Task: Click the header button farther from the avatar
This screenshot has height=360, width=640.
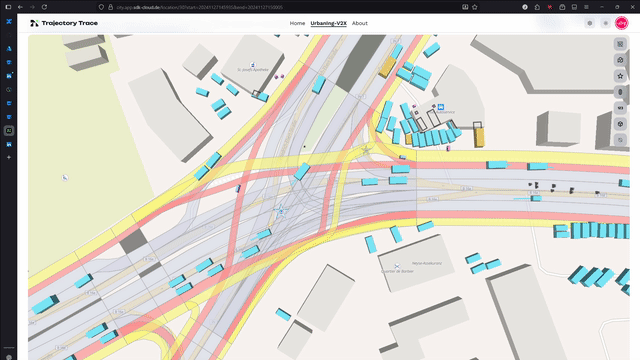Action: tap(589, 23)
